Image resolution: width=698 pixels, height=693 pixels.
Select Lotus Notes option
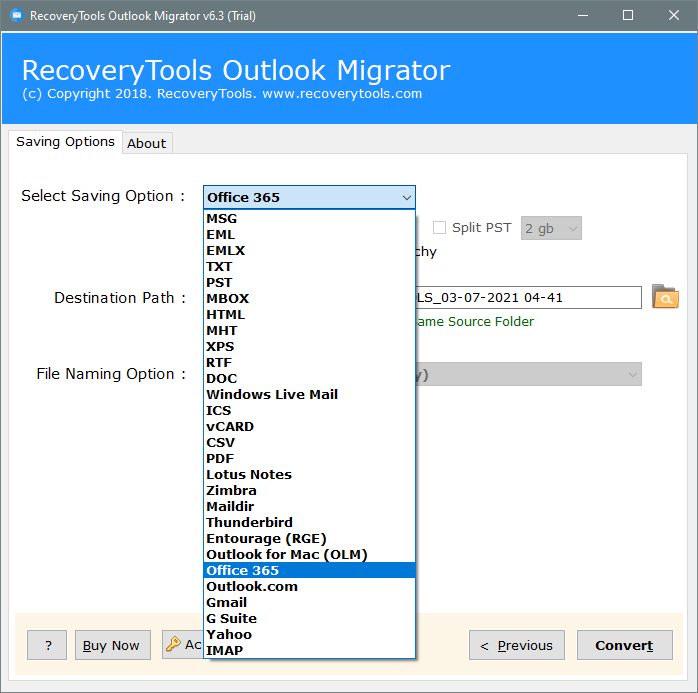coord(309,475)
